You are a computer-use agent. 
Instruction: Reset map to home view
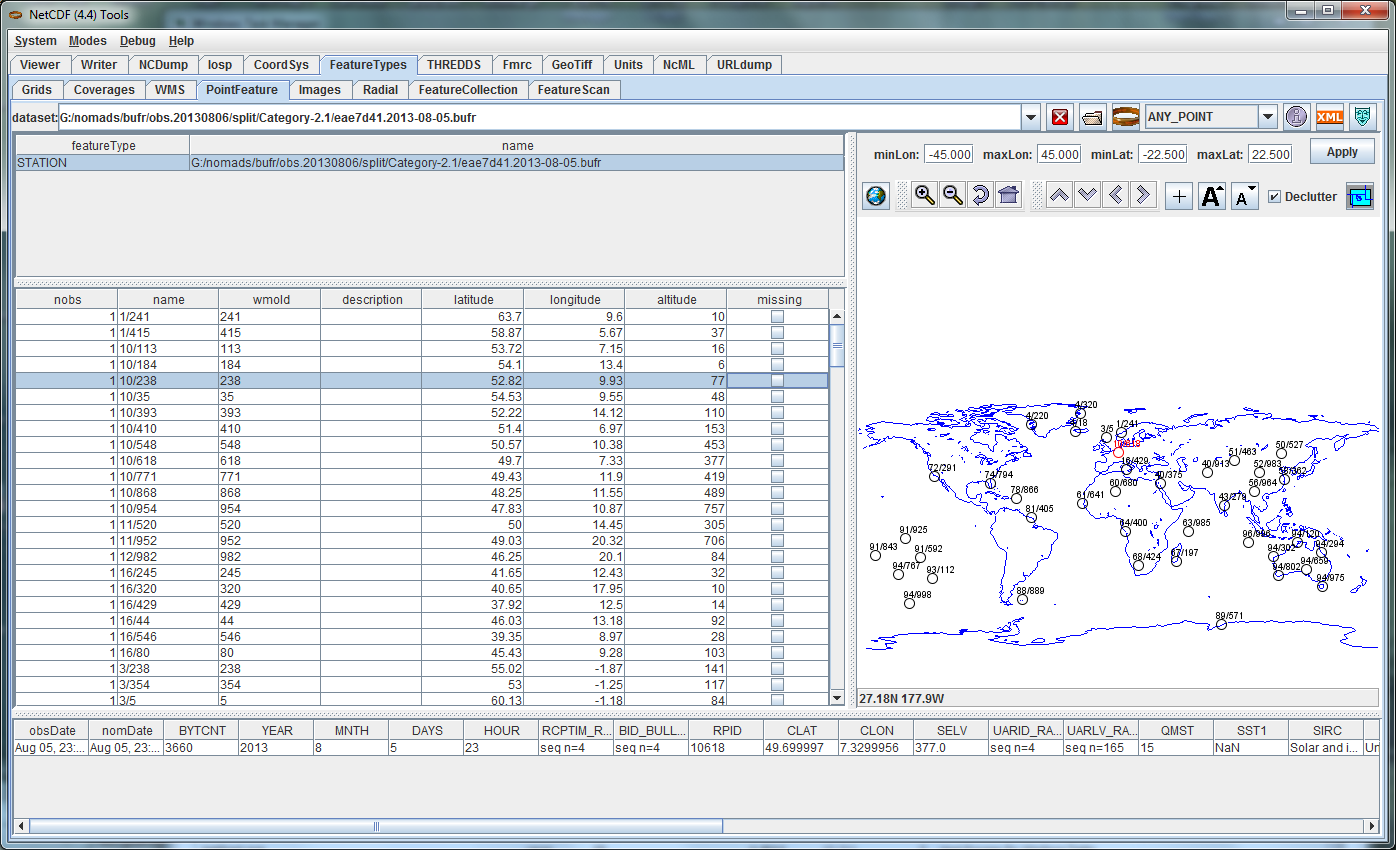tap(1008, 196)
